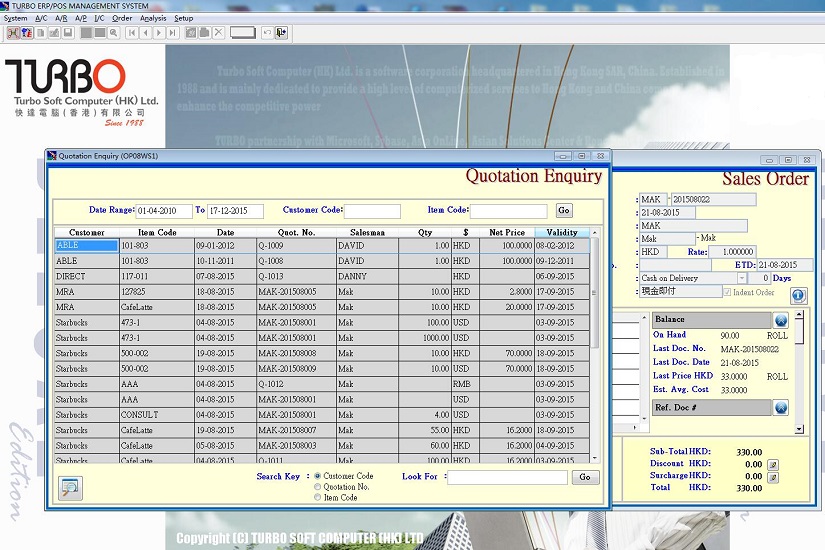Click the print toolbar icon left of X
The image size is (825, 550).
pos(205,33)
